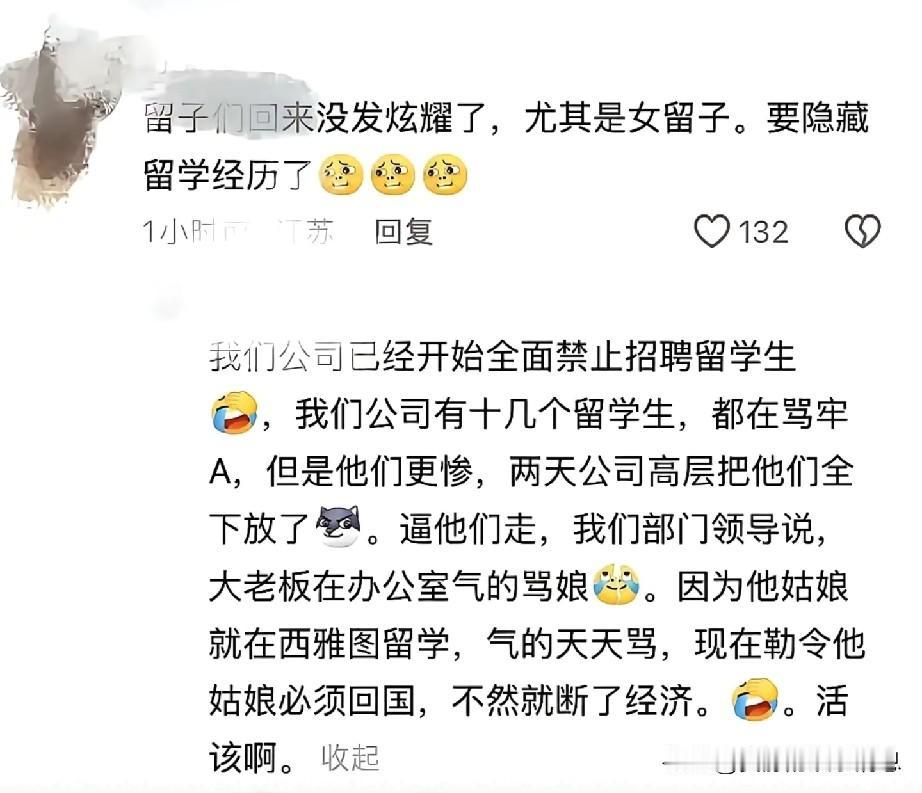Collapse the reply with 收起
The image size is (922, 793).
pyautogui.click(x=350, y=758)
